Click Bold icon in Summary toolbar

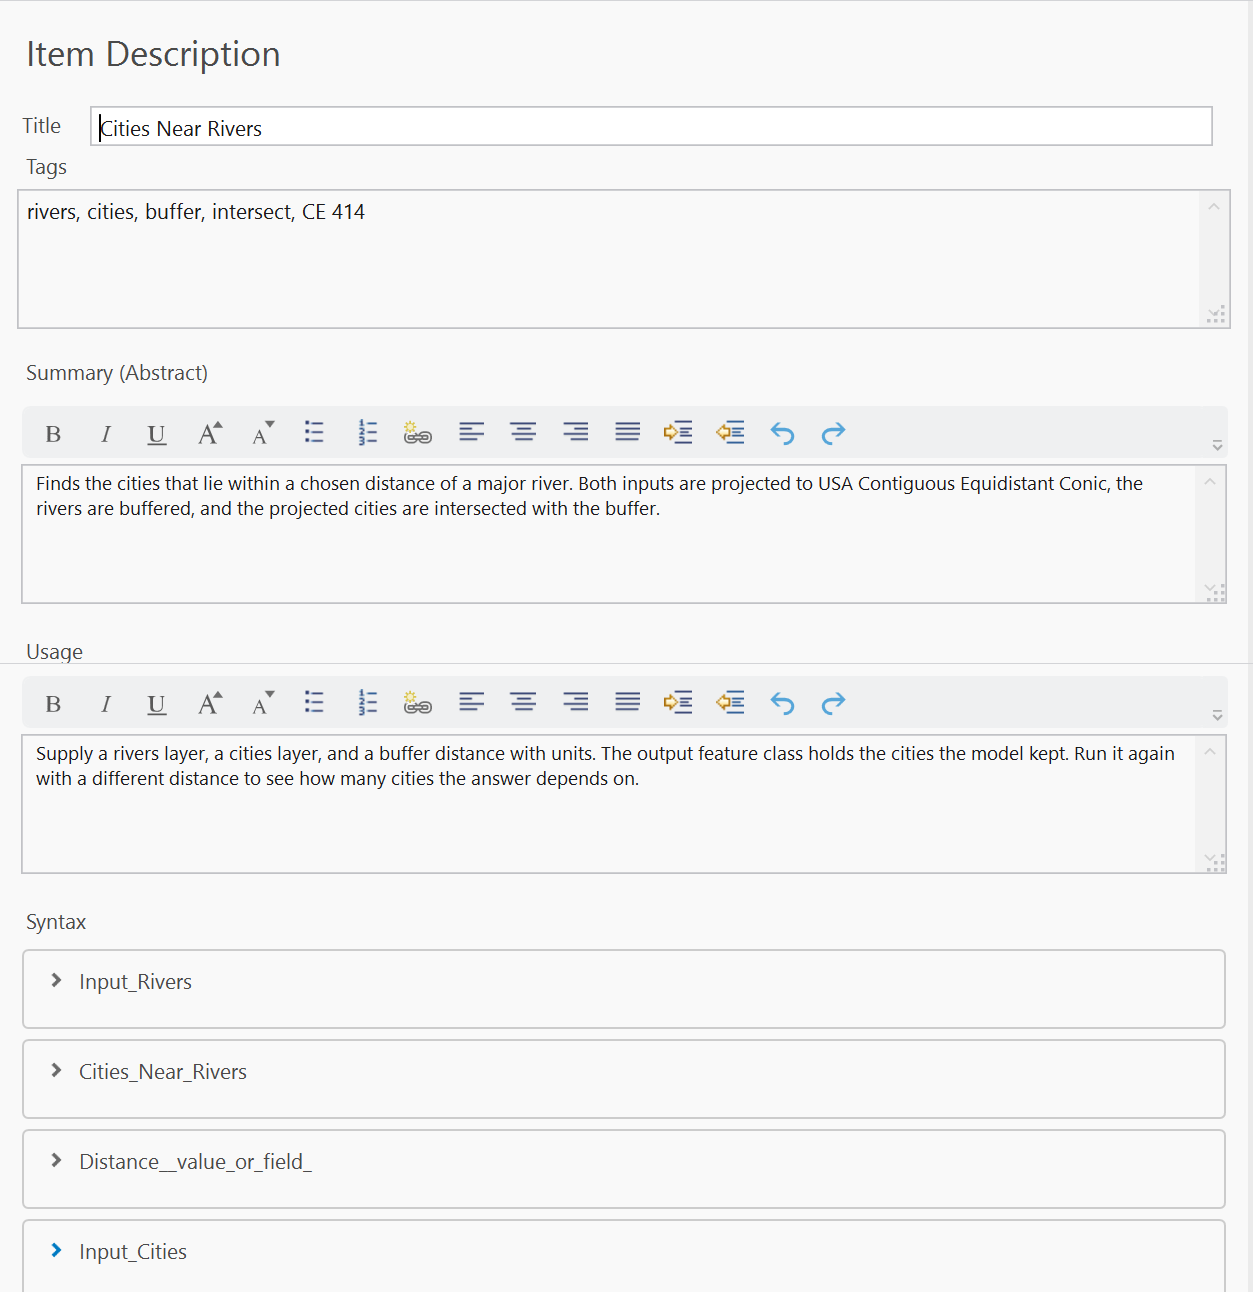(x=54, y=434)
